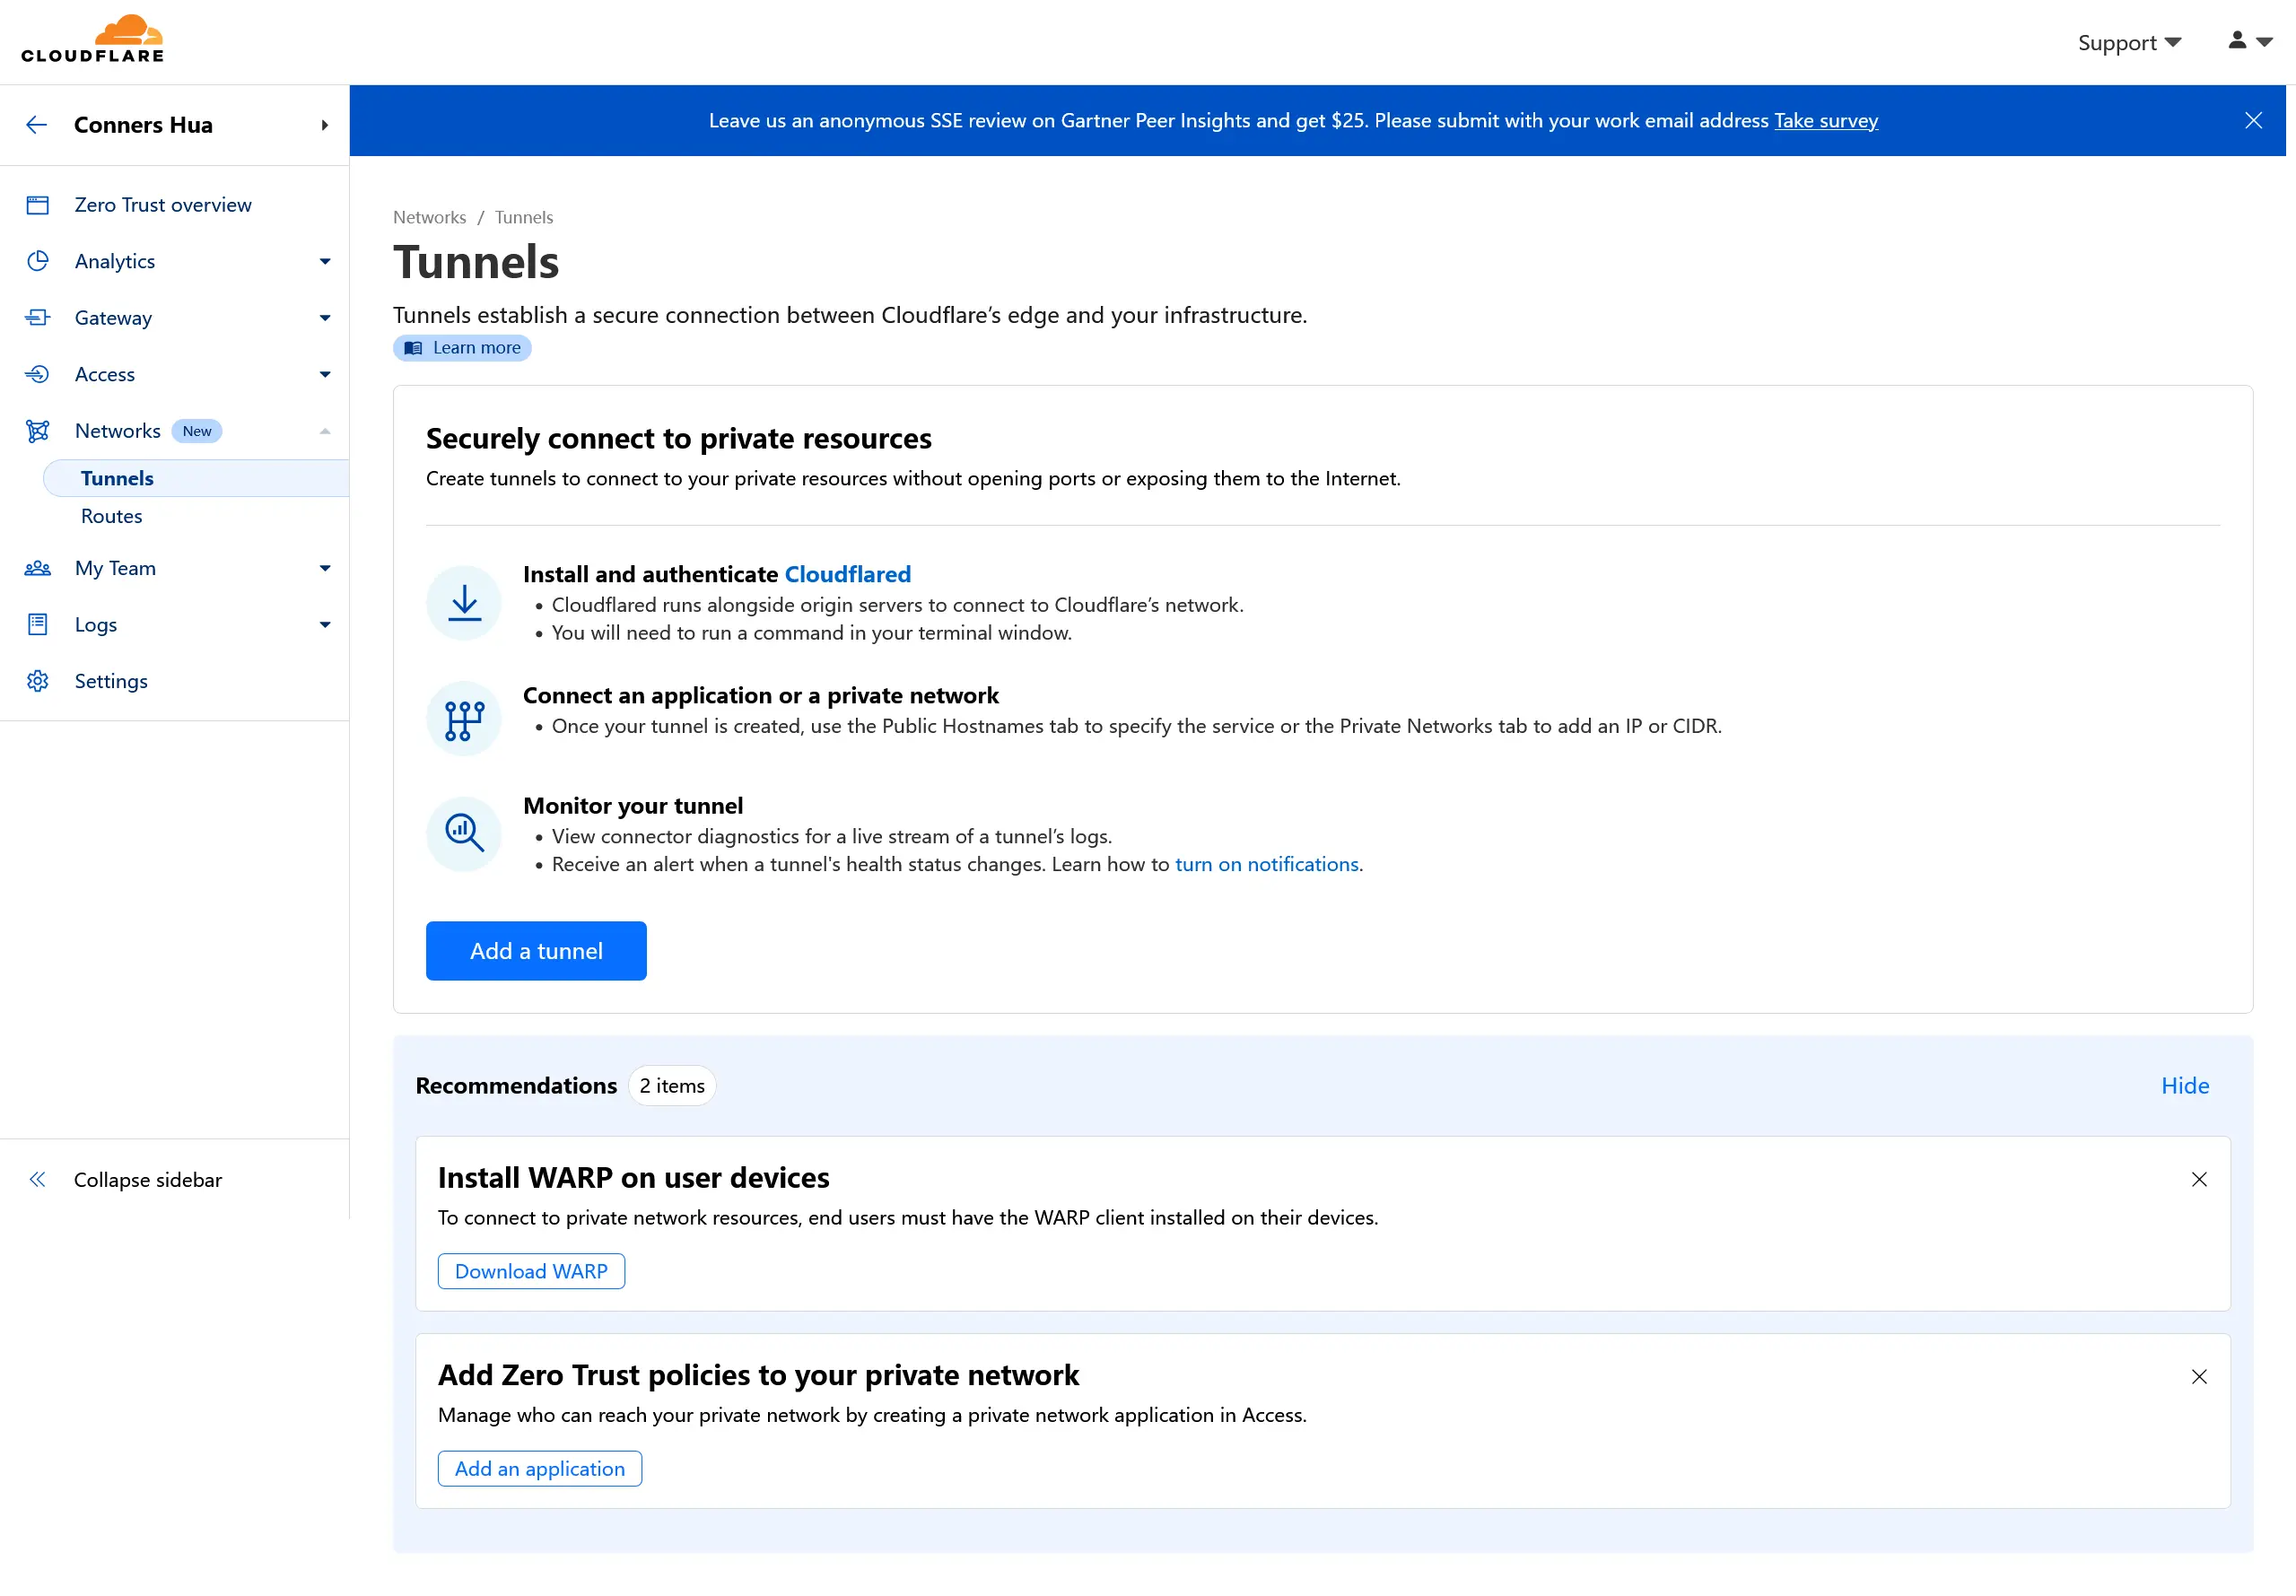
Task: Click the 2 items recommendations badge
Action: (672, 1085)
